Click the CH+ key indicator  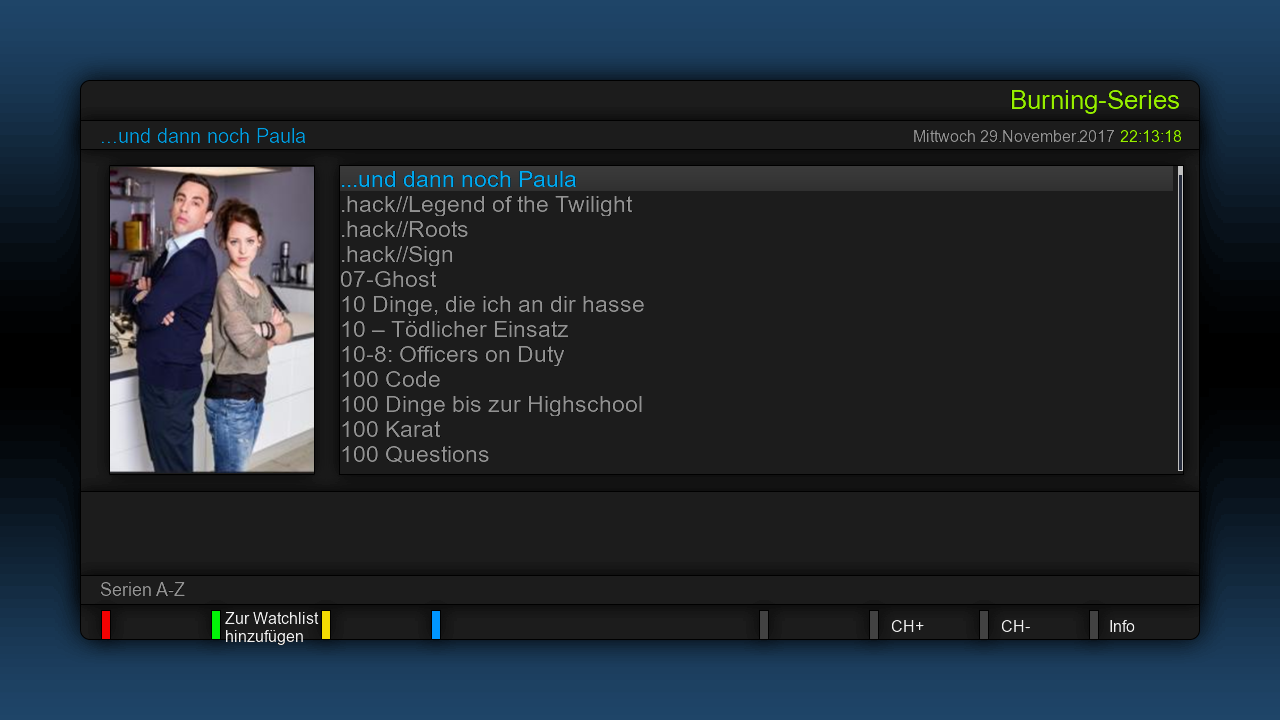(x=906, y=626)
